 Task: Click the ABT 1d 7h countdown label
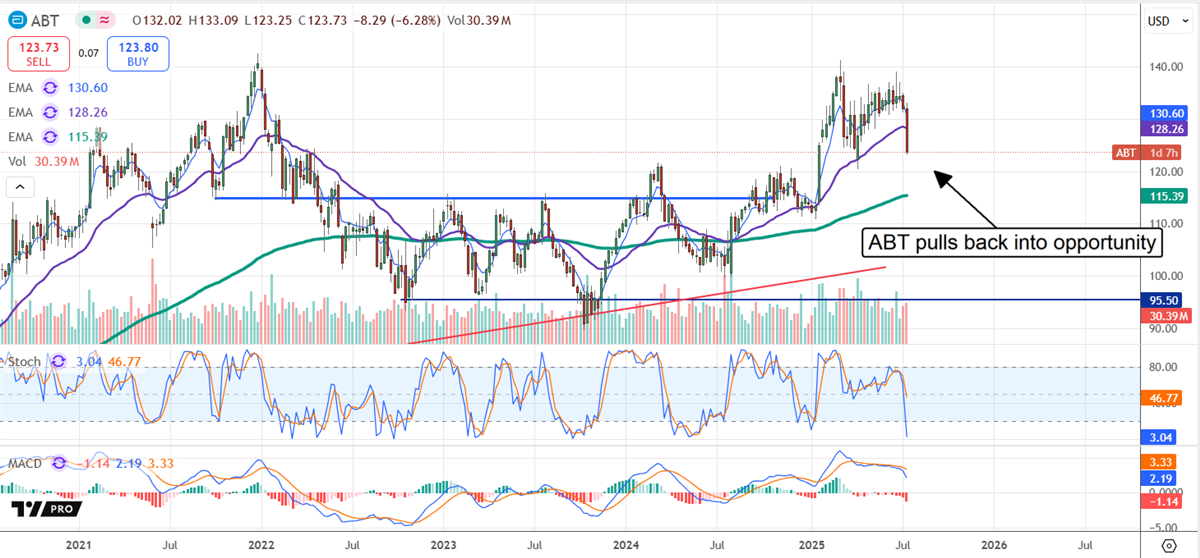point(1147,153)
